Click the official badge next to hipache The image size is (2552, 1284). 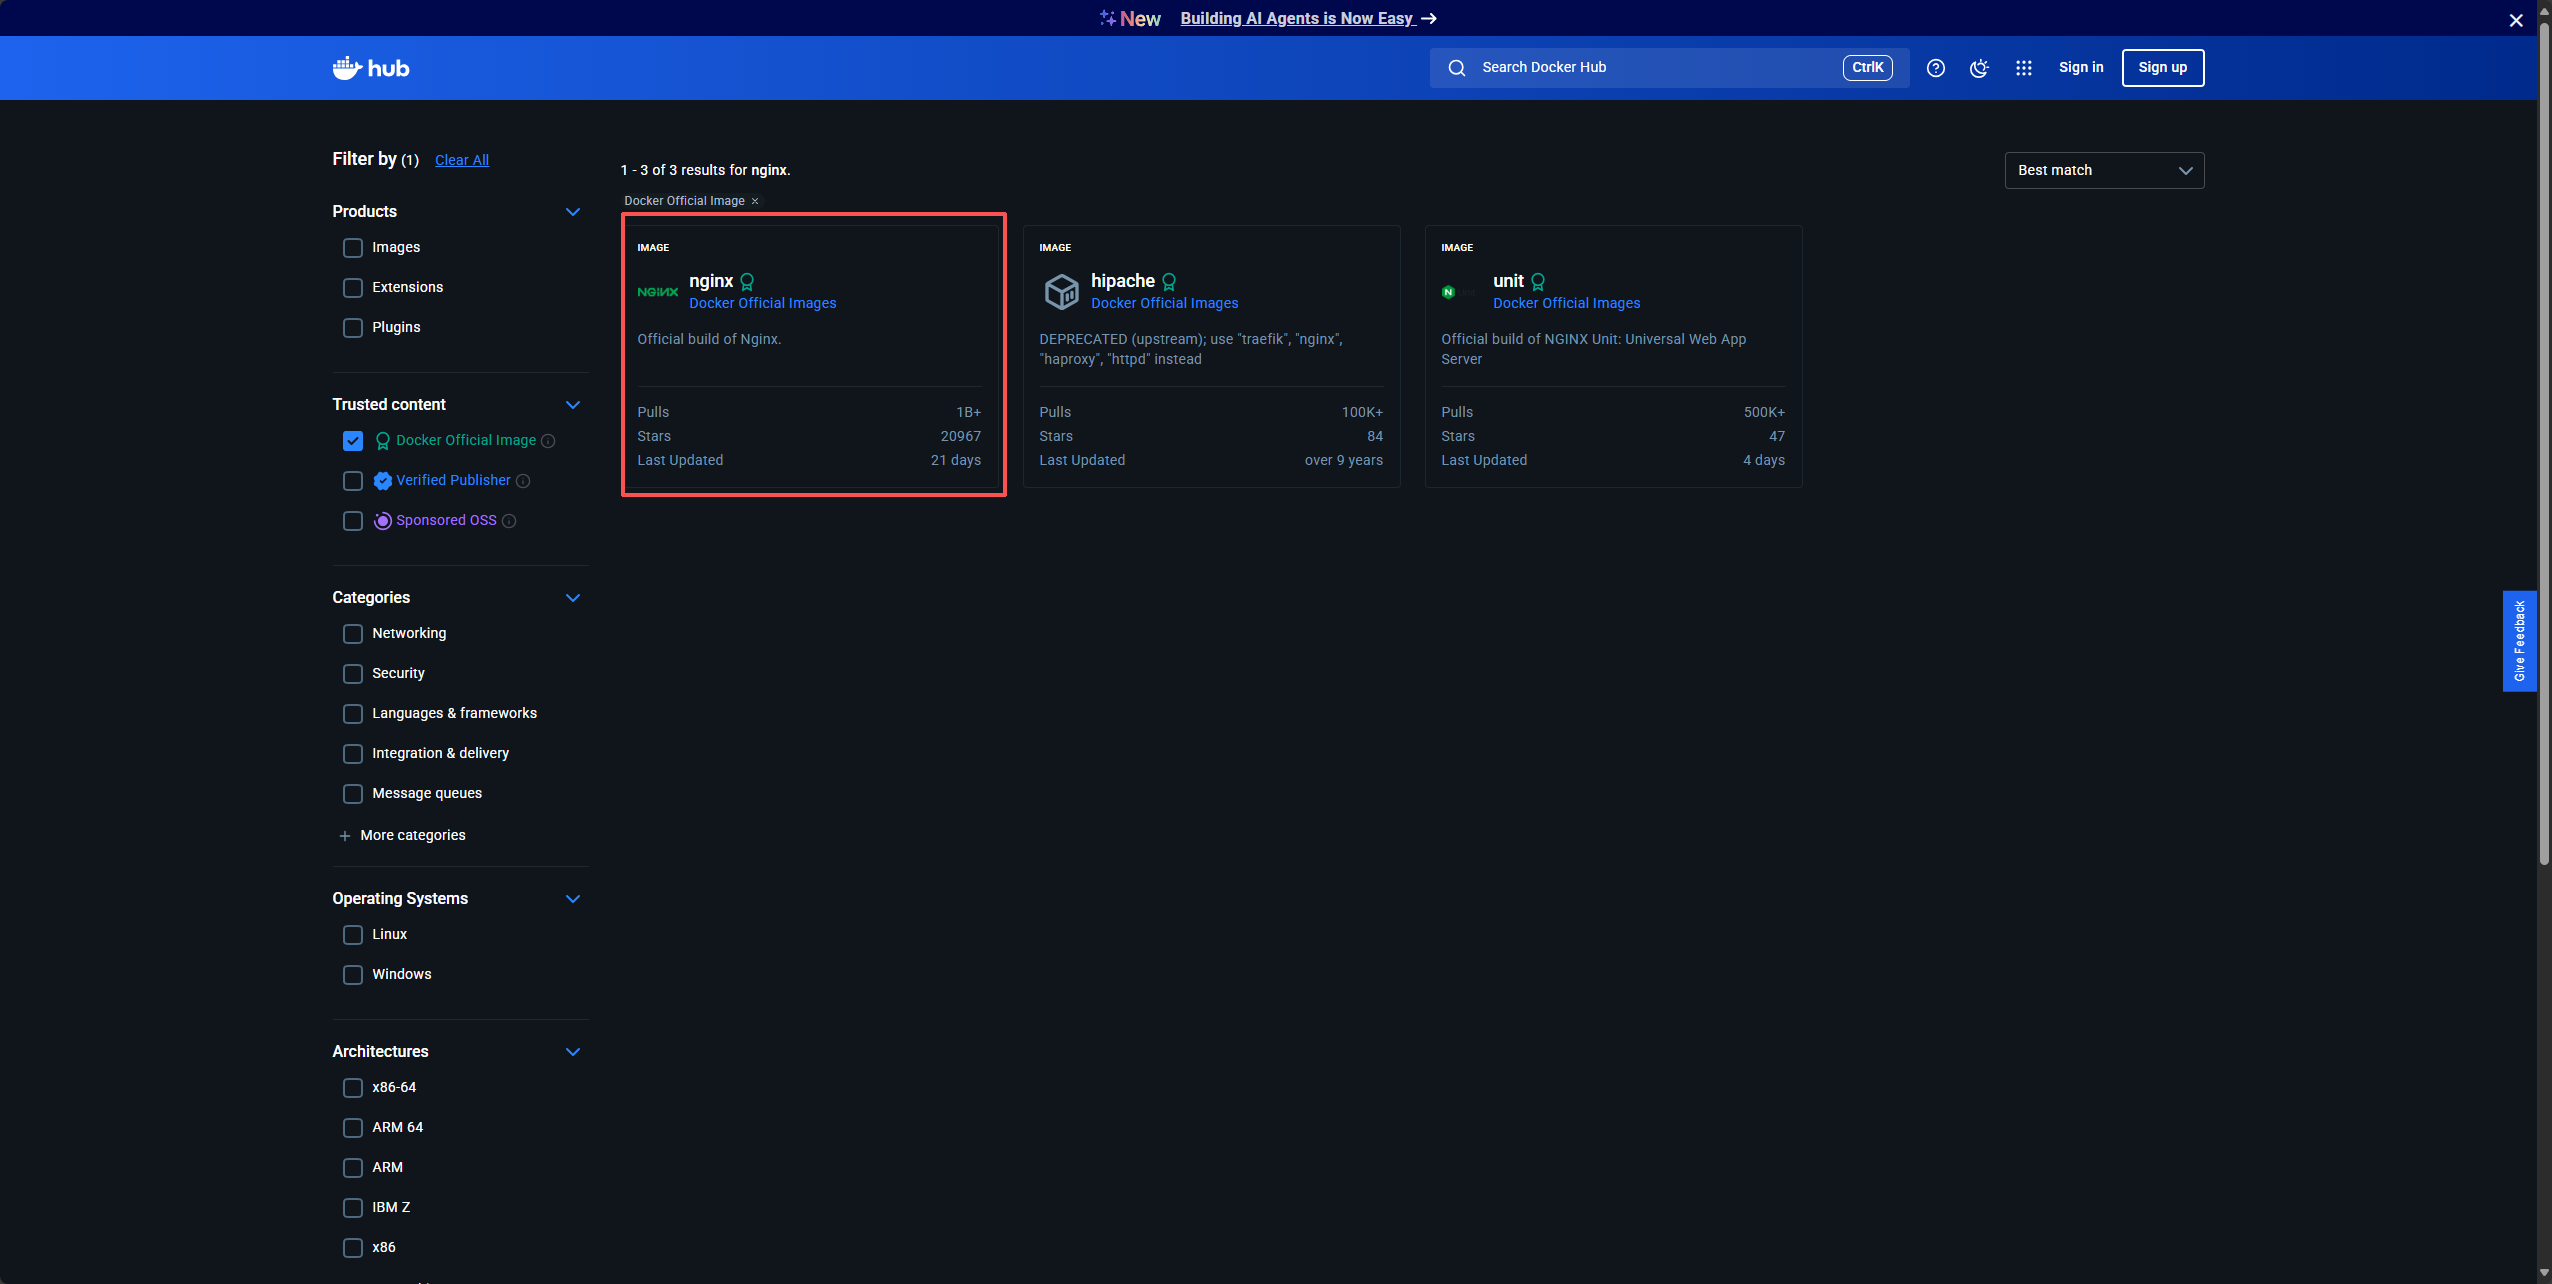(x=1169, y=282)
